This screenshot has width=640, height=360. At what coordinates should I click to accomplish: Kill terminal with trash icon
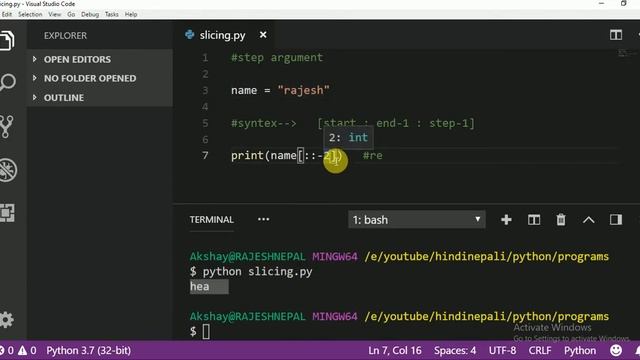(x=561, y=220)
